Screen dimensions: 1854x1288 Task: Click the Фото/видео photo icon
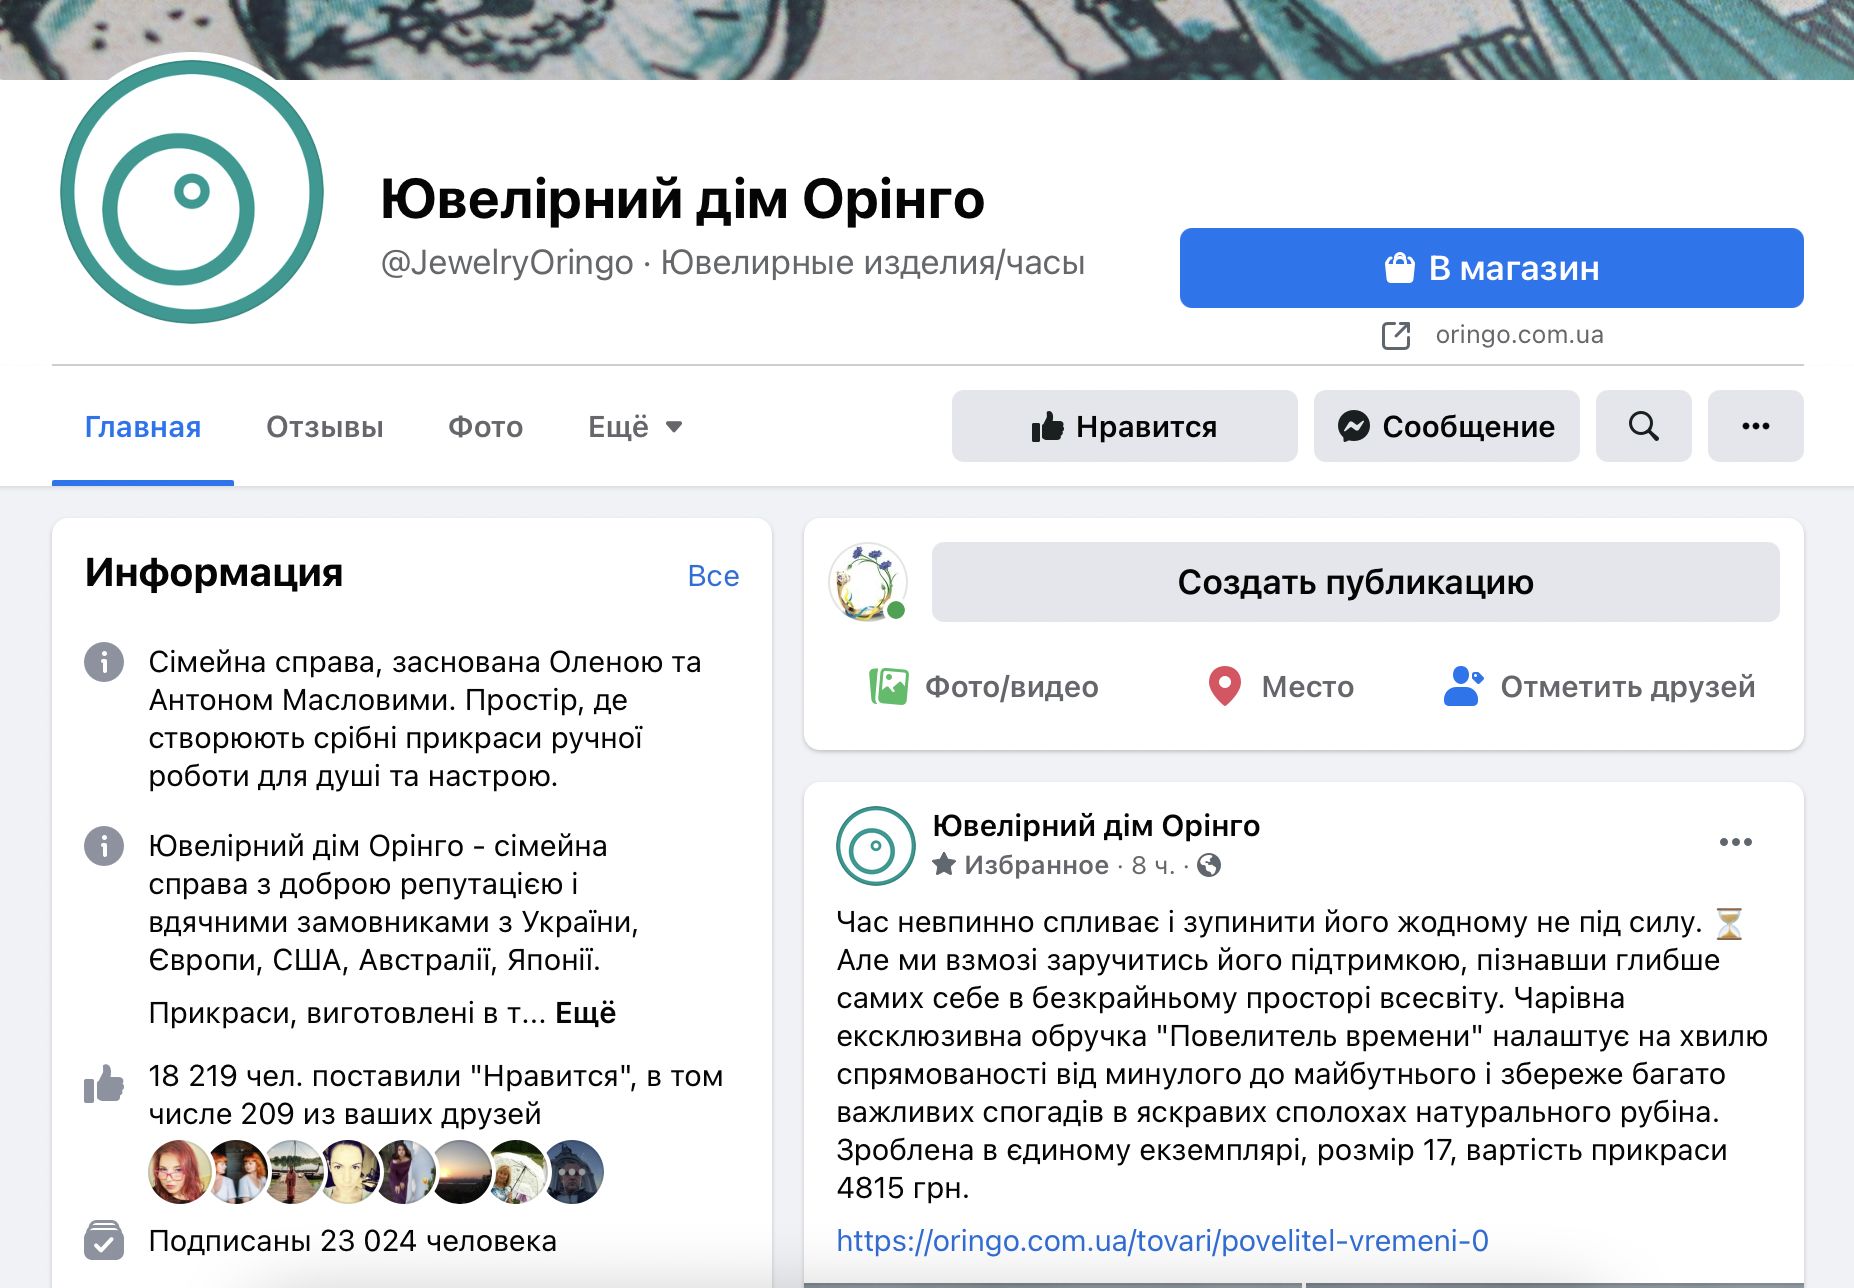click(888, 687)
